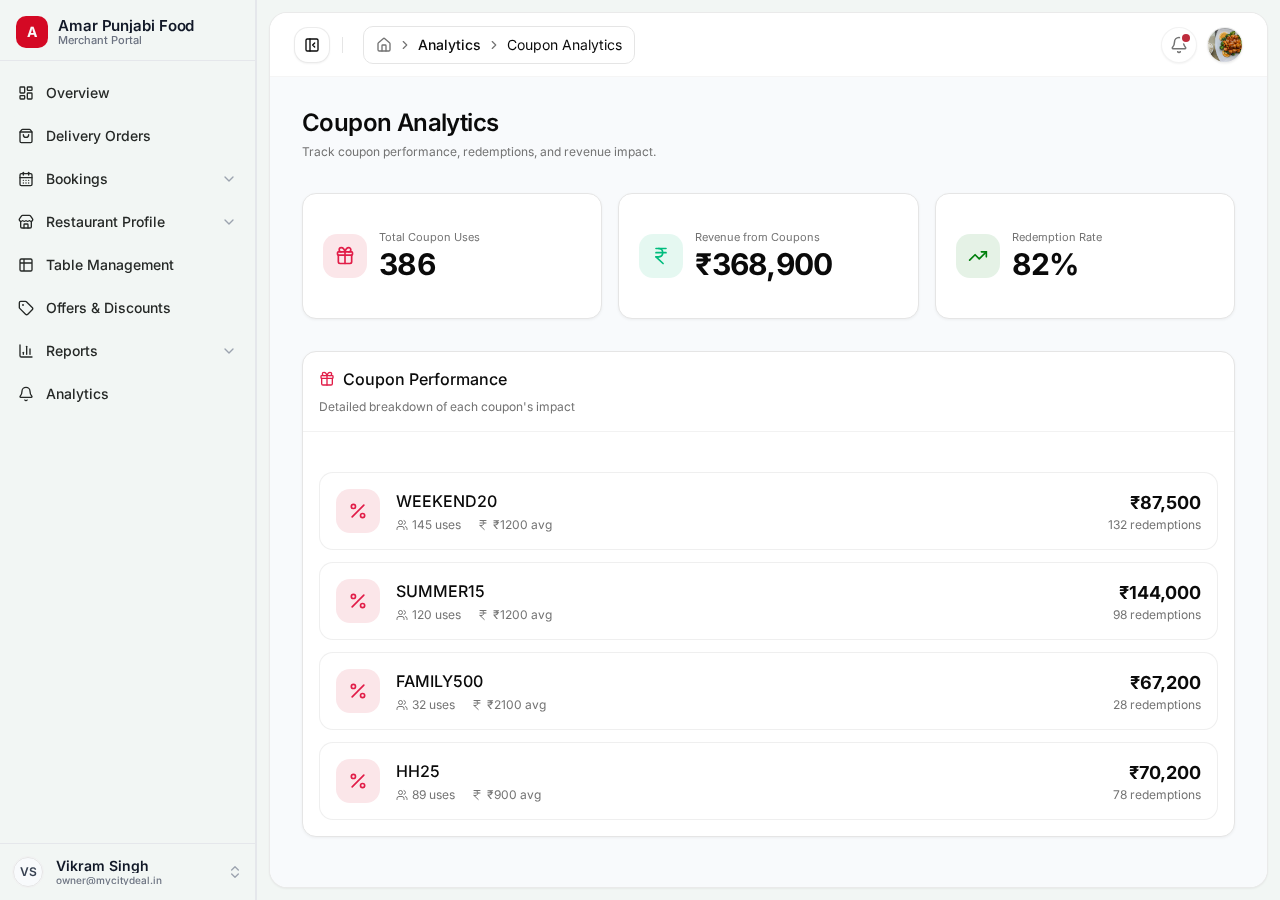The image size is (1280, 900).
Task: Expand the Bookings submenu chevron
Action: [229, 179]
